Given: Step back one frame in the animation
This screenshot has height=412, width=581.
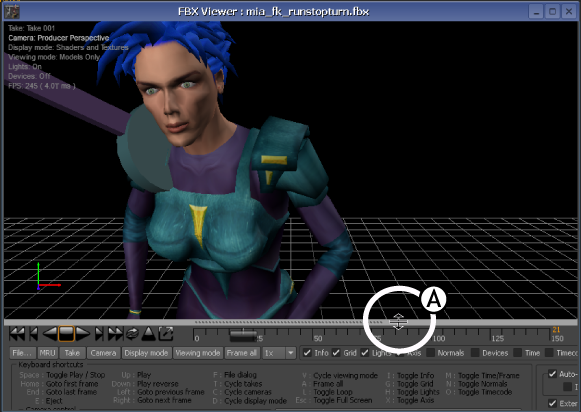Looking at the screenshot, I should (x=34, y=334).
